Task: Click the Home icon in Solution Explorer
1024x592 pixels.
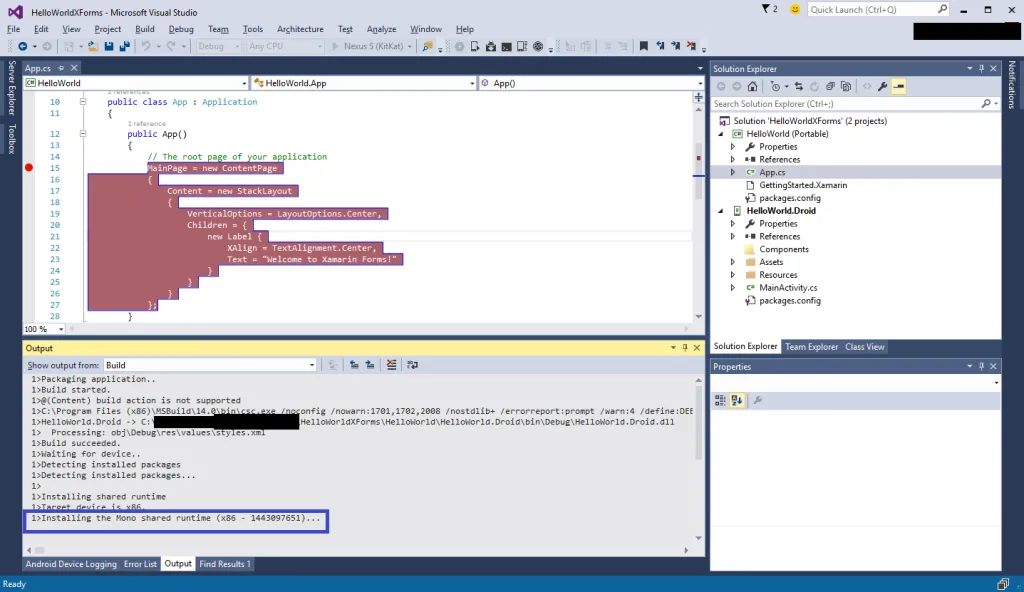Action: click(752, 86)
